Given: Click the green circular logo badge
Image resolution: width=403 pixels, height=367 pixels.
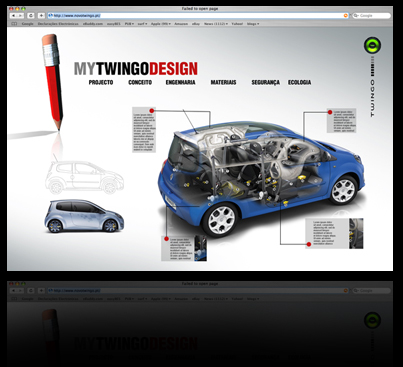Looking at the screenshot, I should click(372, 45).
